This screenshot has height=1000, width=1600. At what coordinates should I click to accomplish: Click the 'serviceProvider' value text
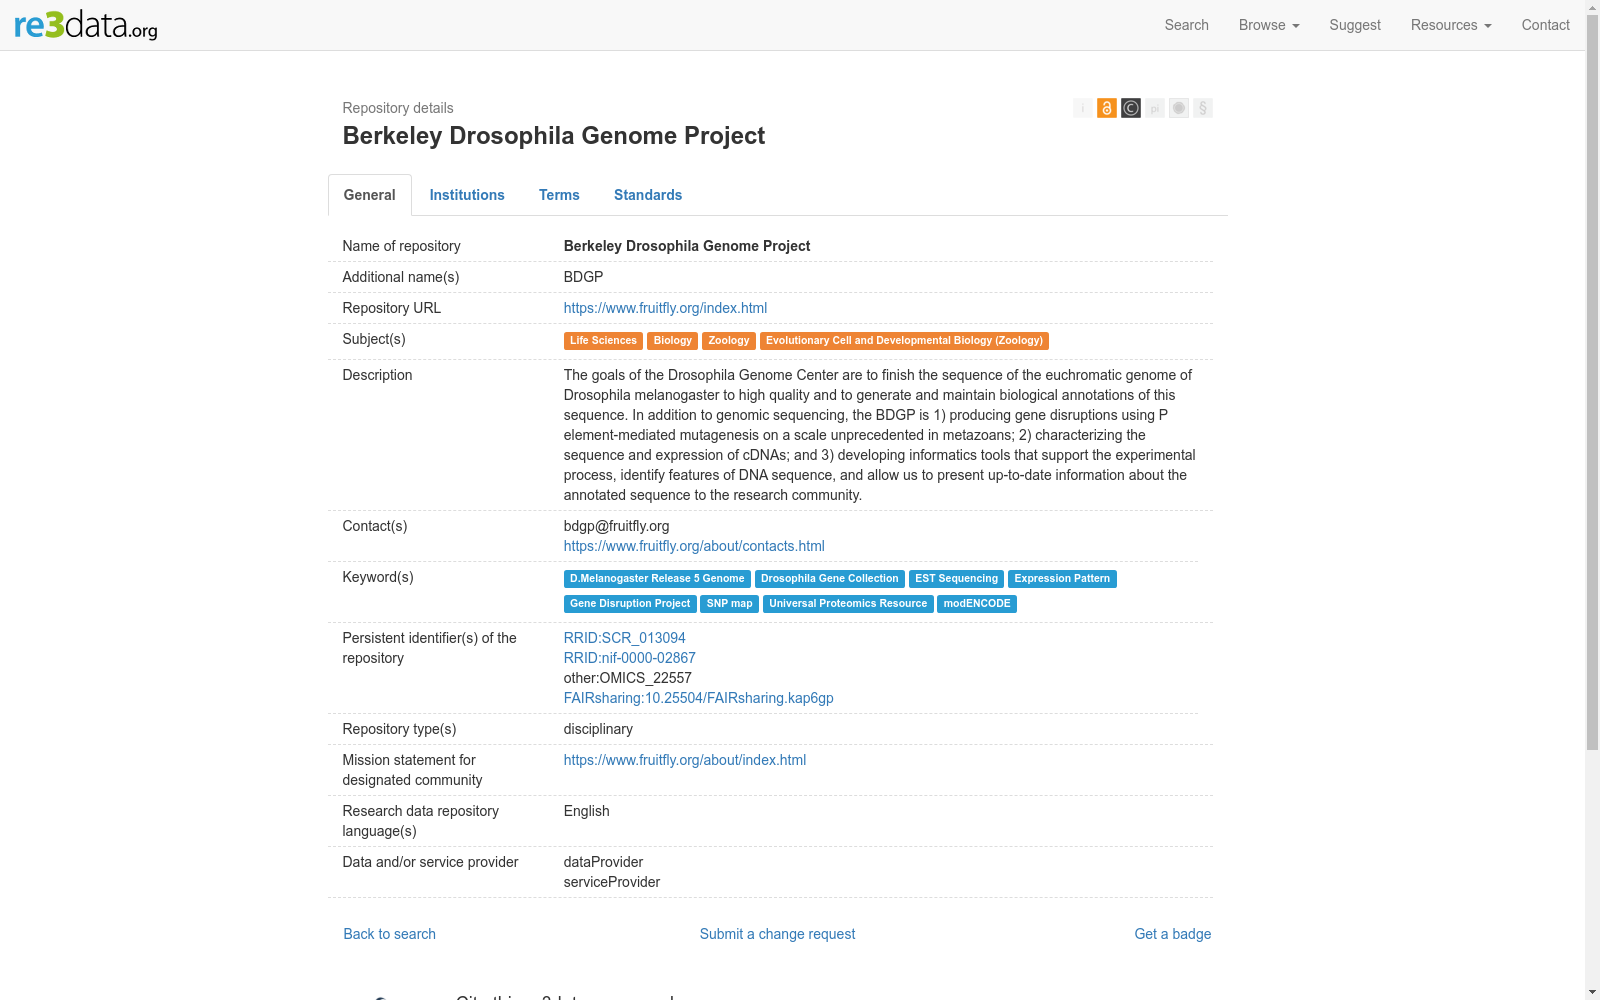coord(612,882)
